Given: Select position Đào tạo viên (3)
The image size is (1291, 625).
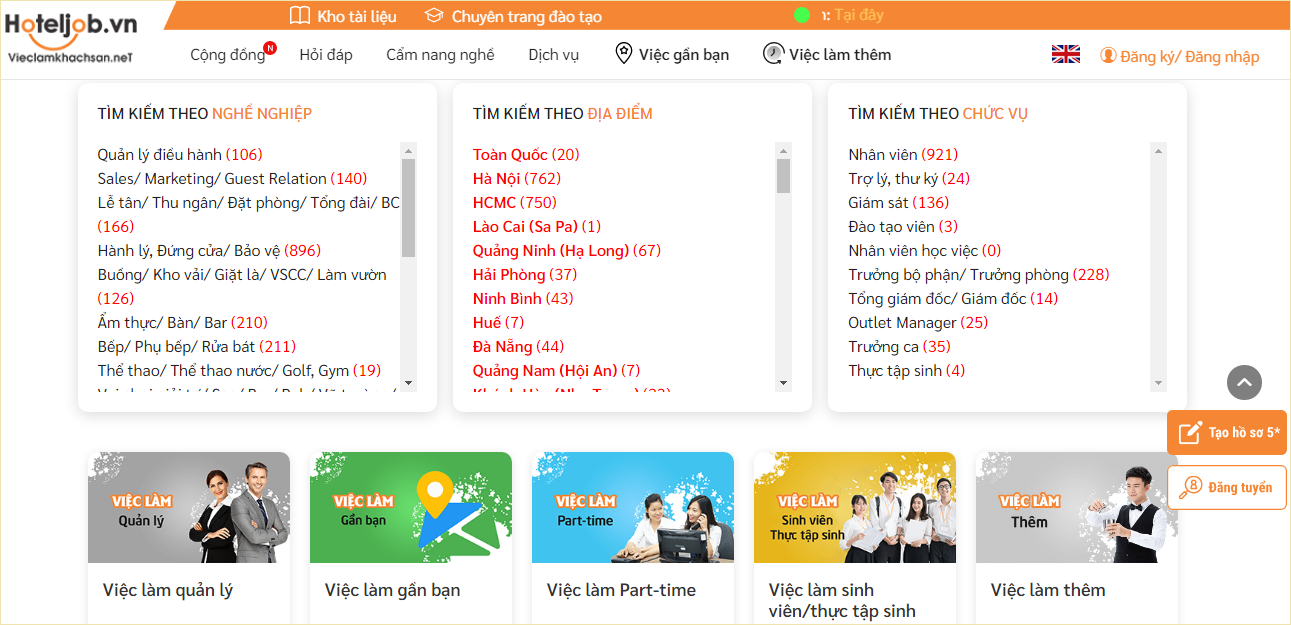Looking at the screenshot, I should pyautogui.click(x=903, y=226).
